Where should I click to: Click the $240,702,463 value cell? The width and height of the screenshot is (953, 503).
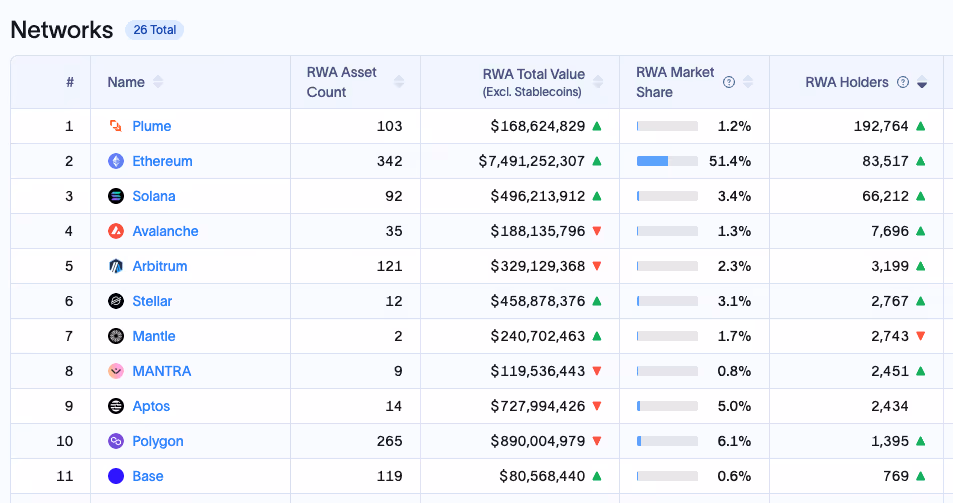pos(538,336)
